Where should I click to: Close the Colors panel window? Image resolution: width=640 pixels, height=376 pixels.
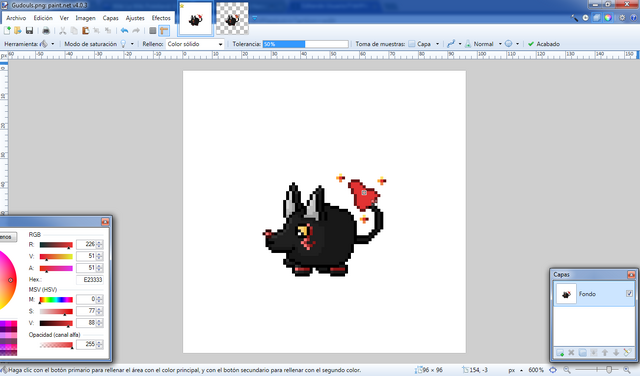click(105, 221)
